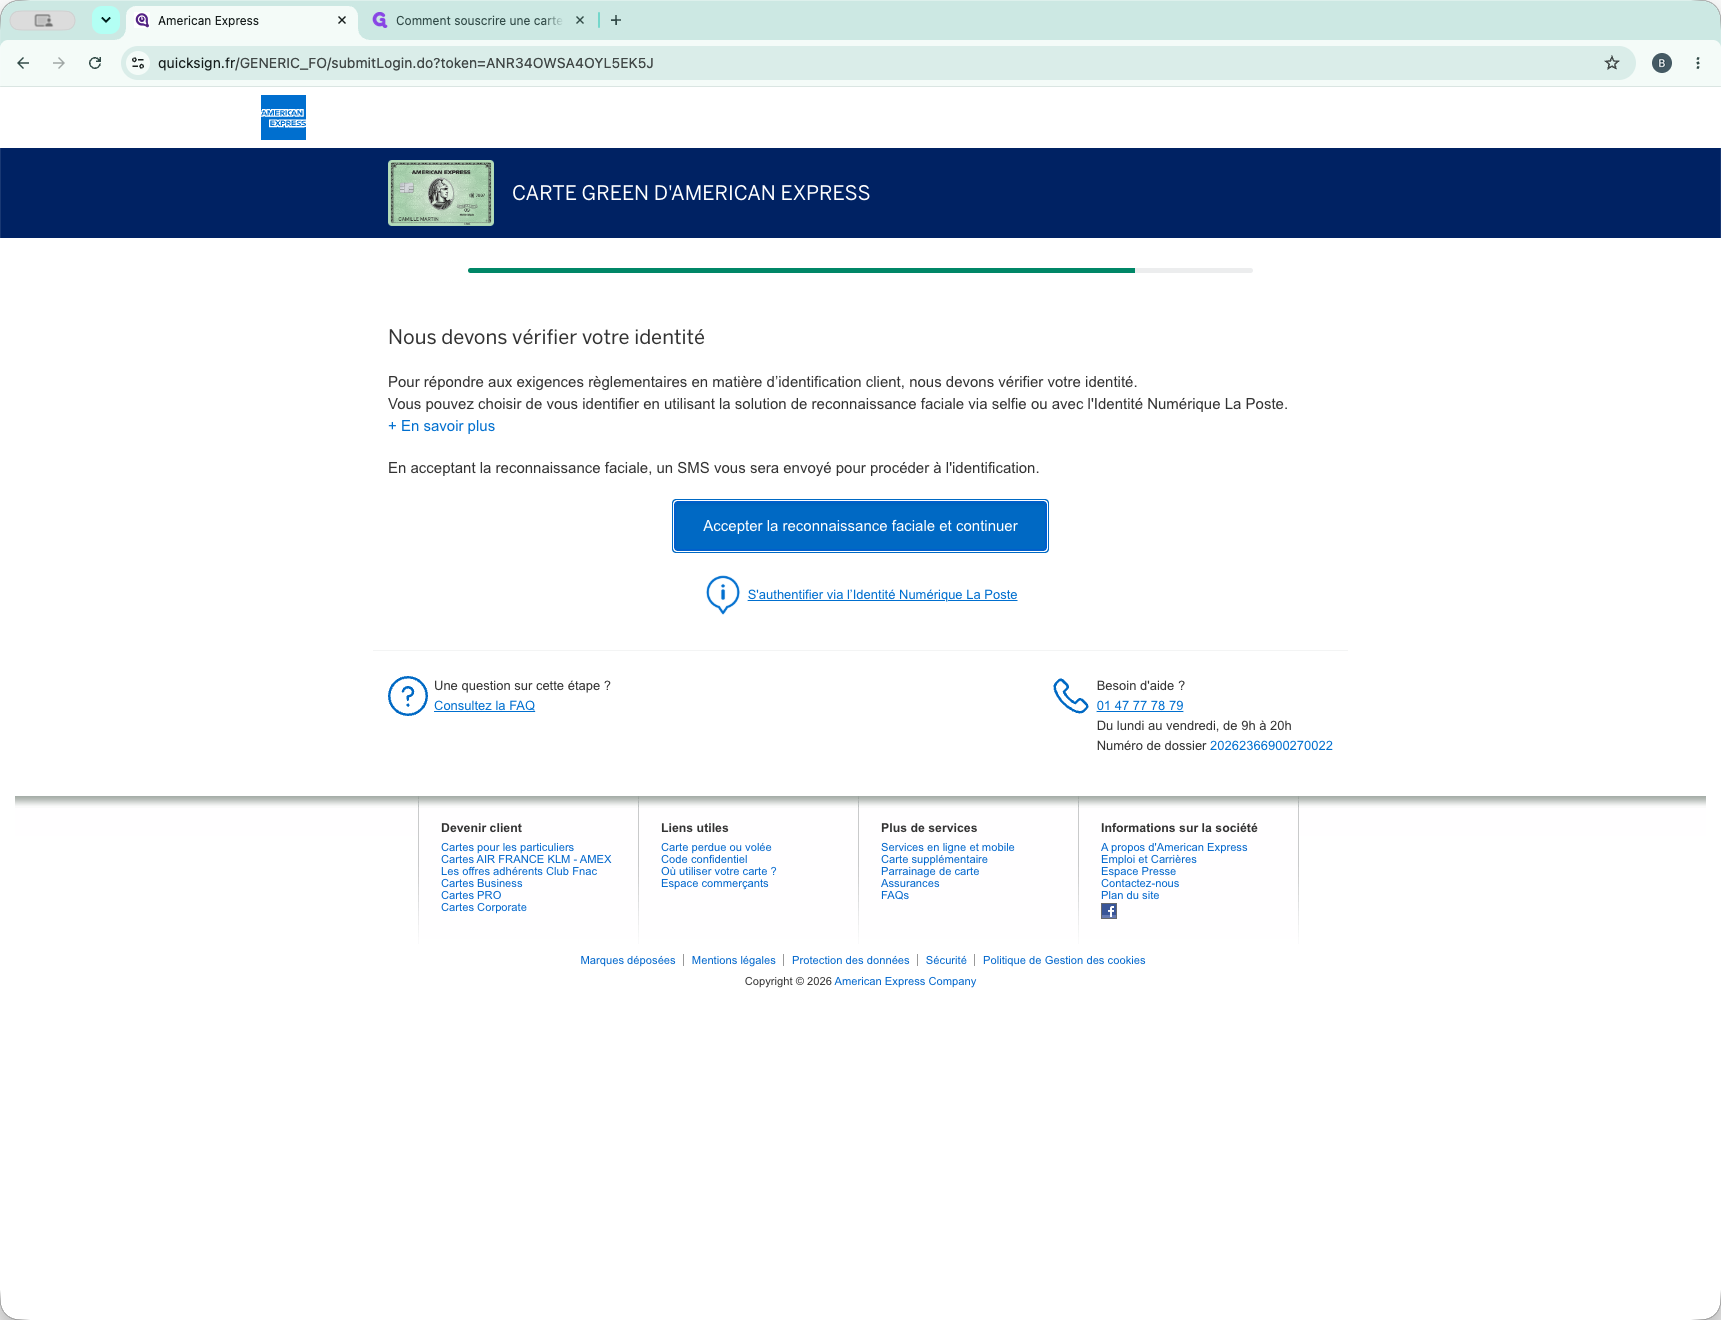Call the 01 47 77 78 79 number link
The height and width of the screenshot is (1320, 1721).
1139,706
